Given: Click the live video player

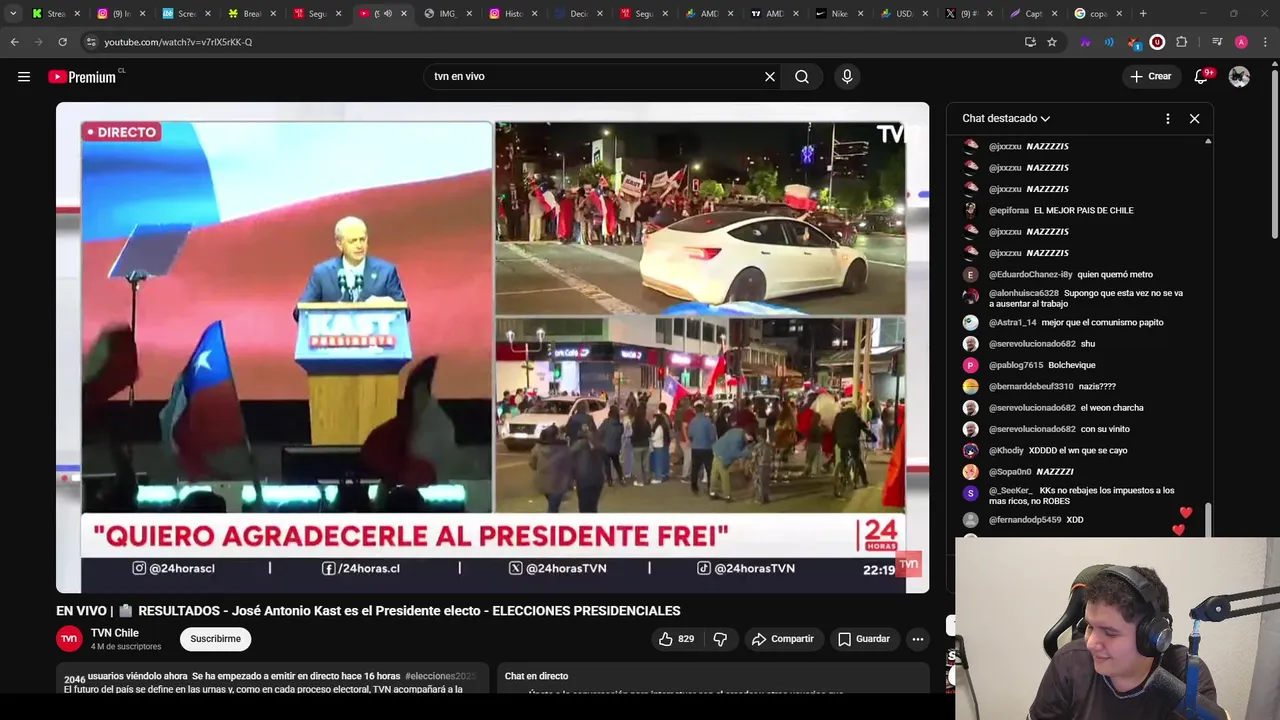Looking at the screenshot, I should point(492,347).
